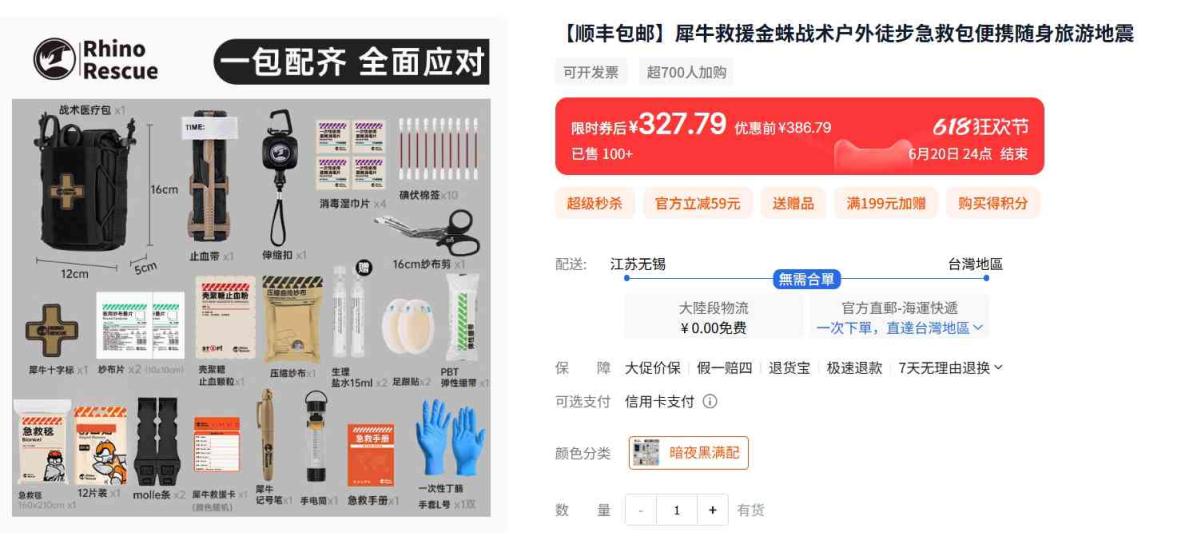
Task: Click the 無需合單 badge on delivery line
Action: tap(806, 279)
